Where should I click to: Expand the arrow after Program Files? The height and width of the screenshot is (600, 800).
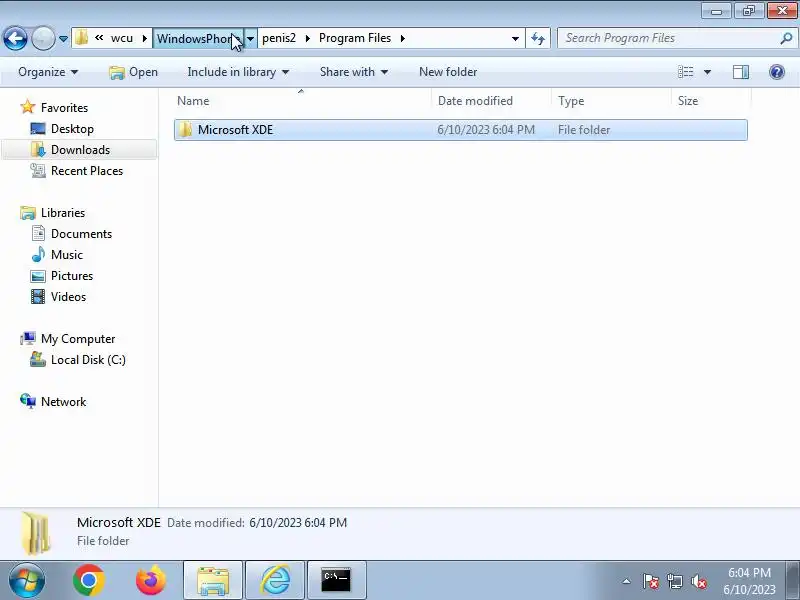tap(403, 38)
